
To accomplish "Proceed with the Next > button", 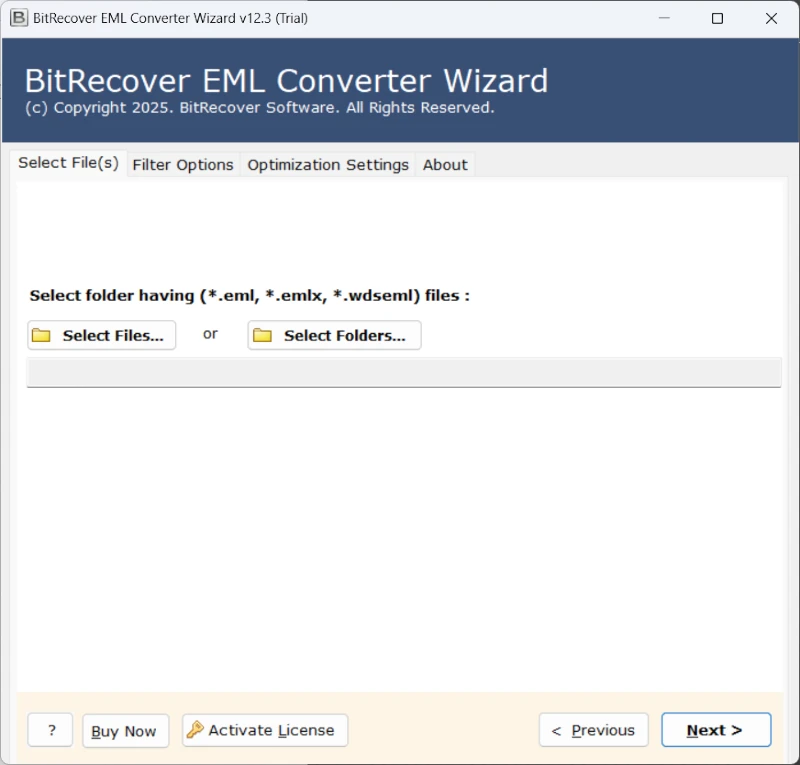I will [716, 730].
